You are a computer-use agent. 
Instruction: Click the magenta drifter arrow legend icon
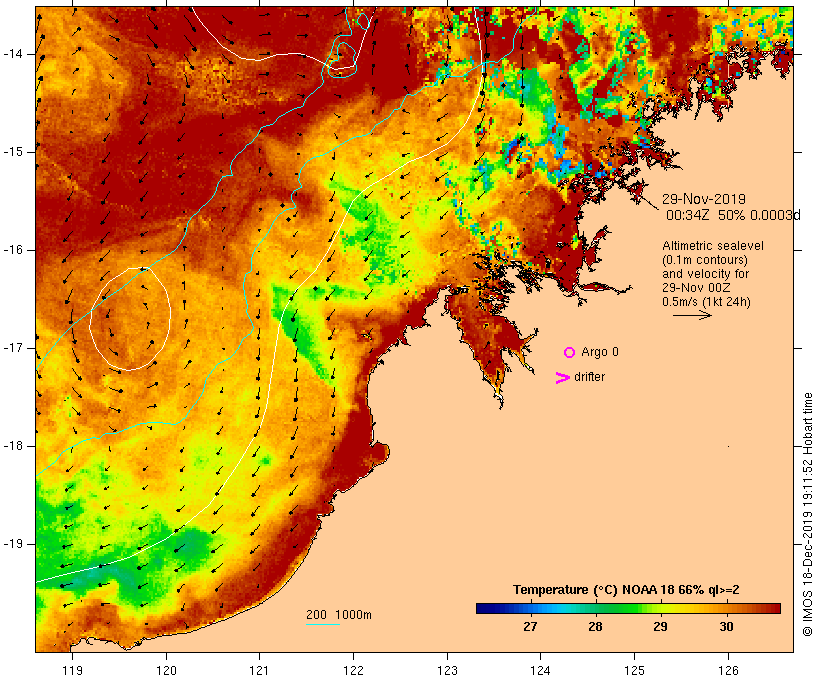click(563, 378)
